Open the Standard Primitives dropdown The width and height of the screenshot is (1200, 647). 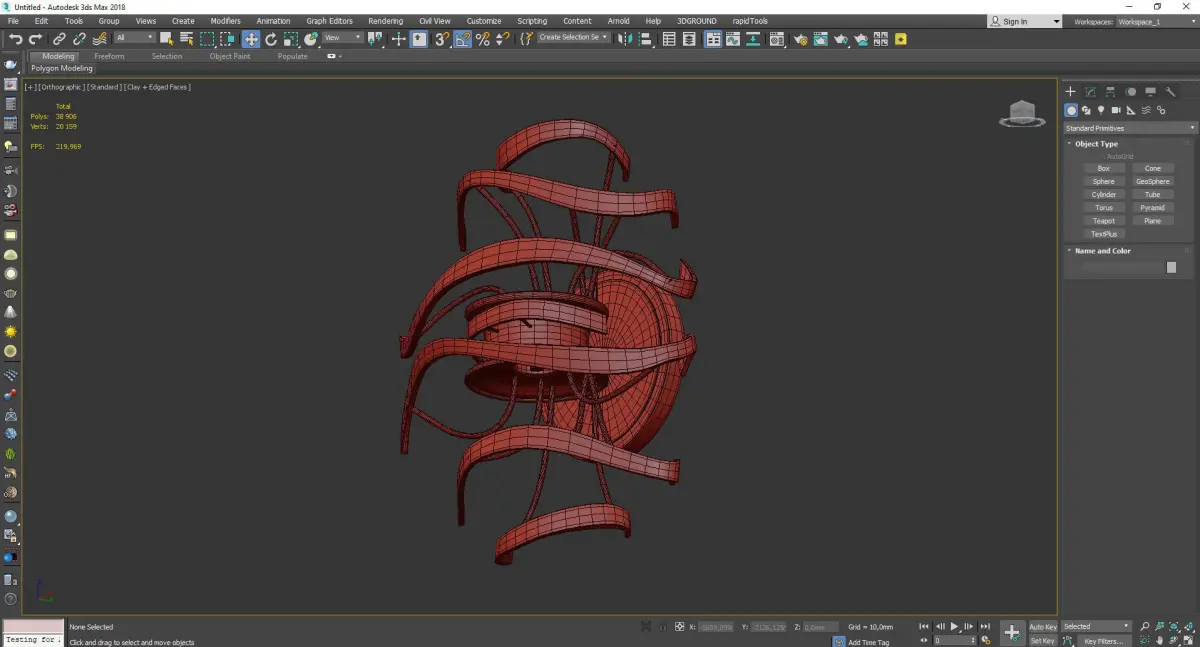click(x=1130, y=128)
